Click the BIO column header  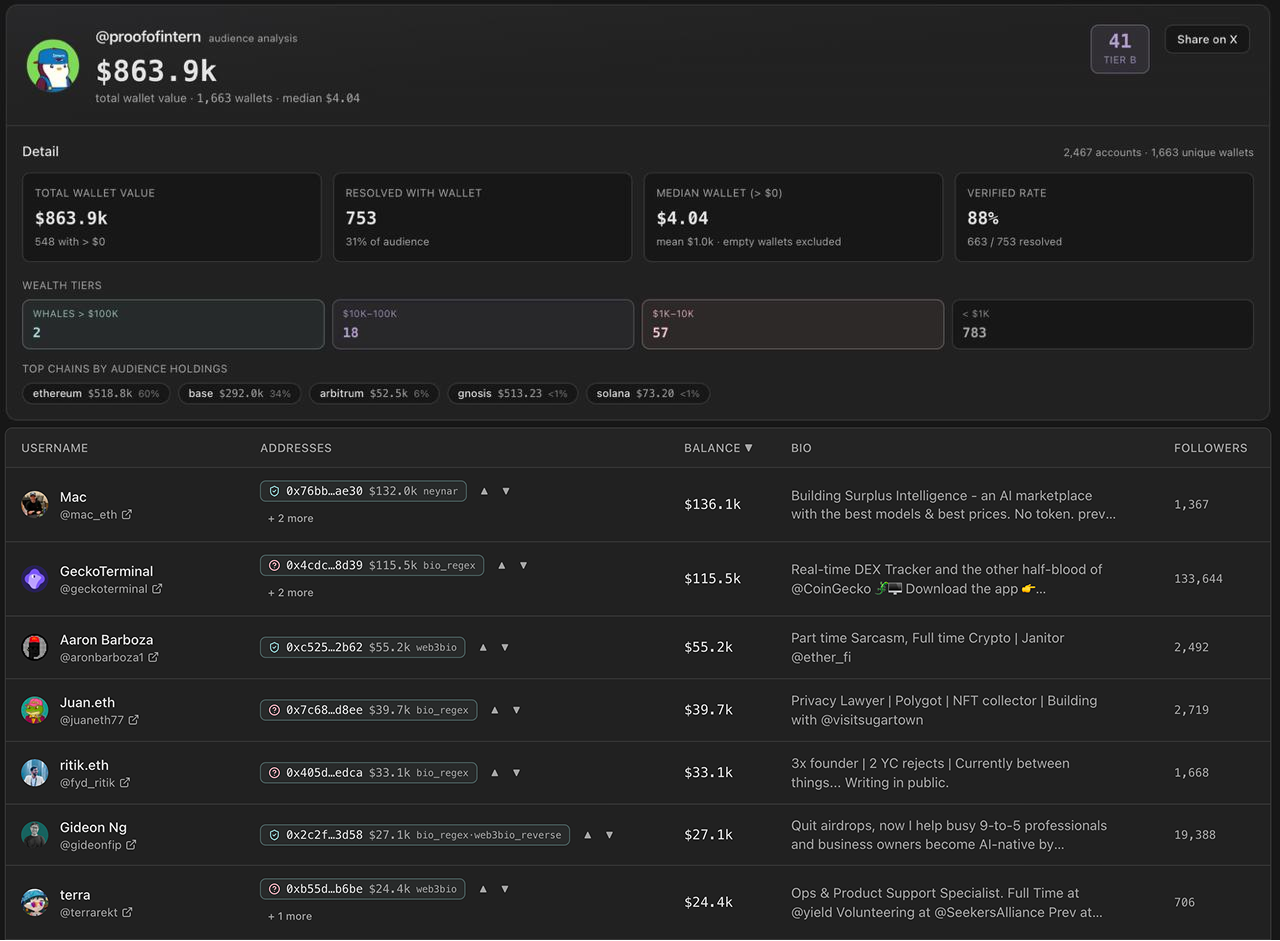click(801, 448)
